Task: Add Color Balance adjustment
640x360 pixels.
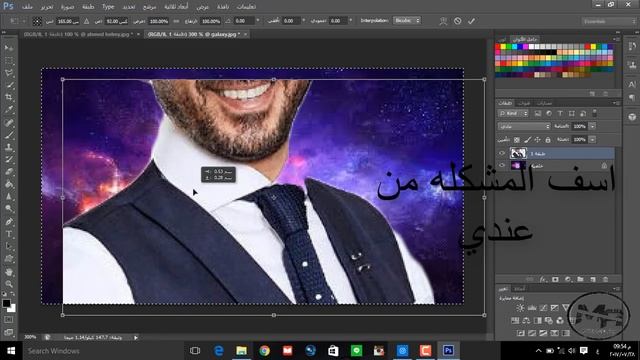Action: point(527,321)
